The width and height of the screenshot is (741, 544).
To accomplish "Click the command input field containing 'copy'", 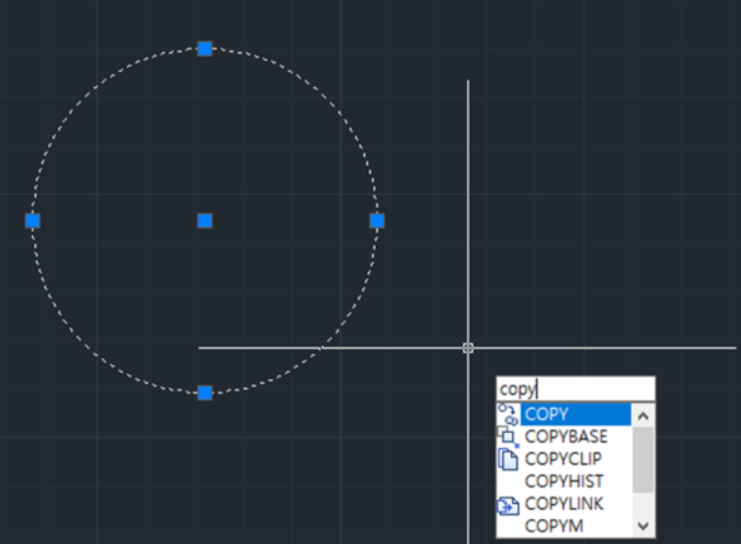I will point(576,389).
